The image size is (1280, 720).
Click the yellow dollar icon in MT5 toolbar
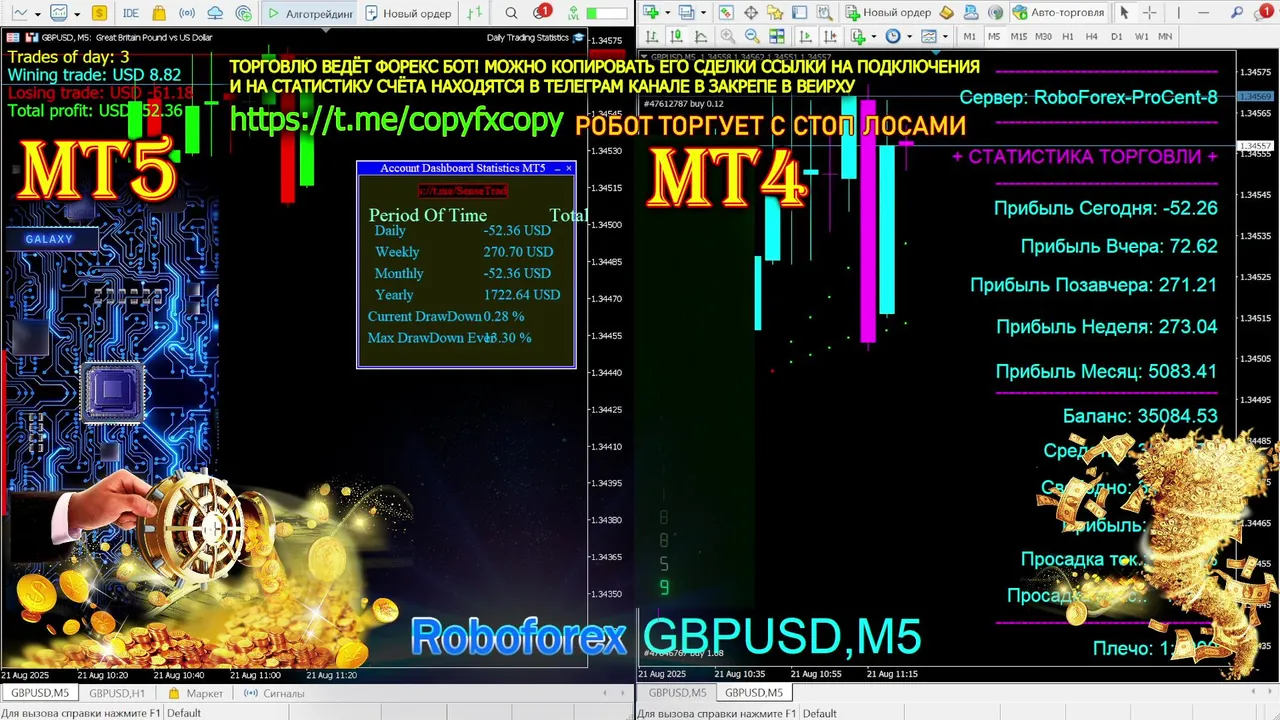point(99,13)
